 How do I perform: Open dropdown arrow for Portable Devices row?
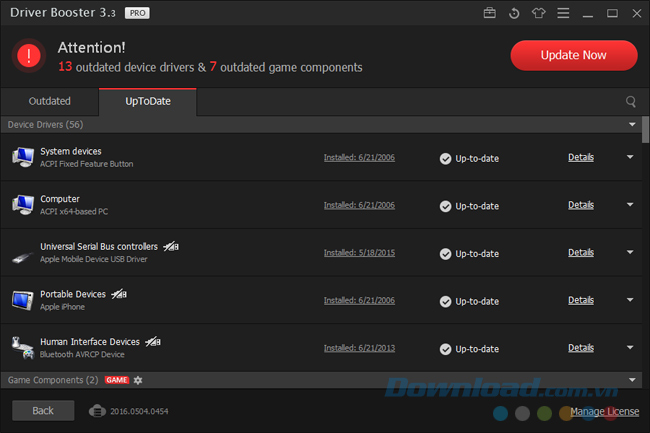click(630, 300)
